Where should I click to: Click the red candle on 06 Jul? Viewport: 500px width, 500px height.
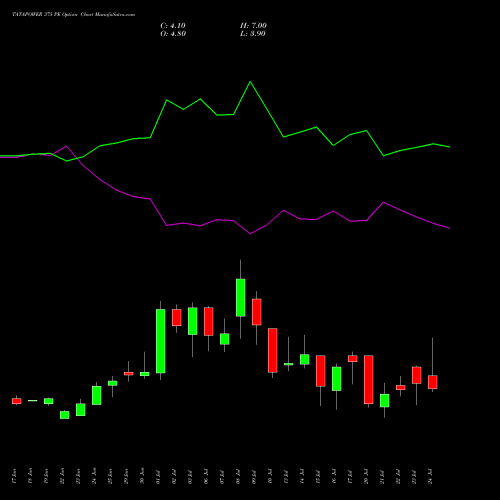(x=209, y=321)
